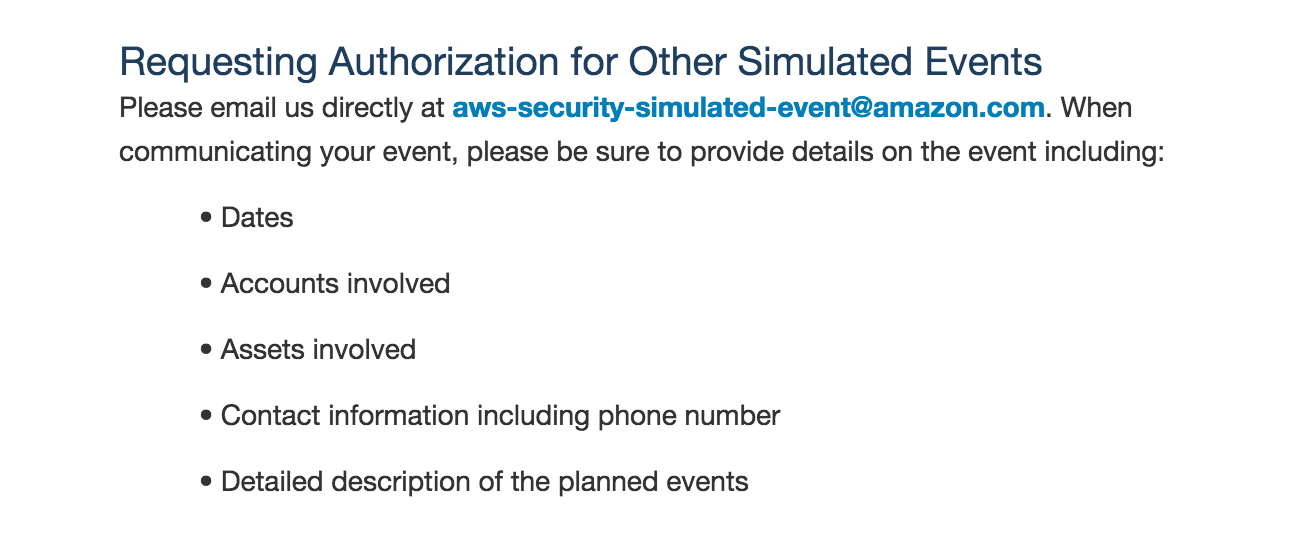Click "Detailed description of the planned events"

pyautogui.click(x=484, y=482)
